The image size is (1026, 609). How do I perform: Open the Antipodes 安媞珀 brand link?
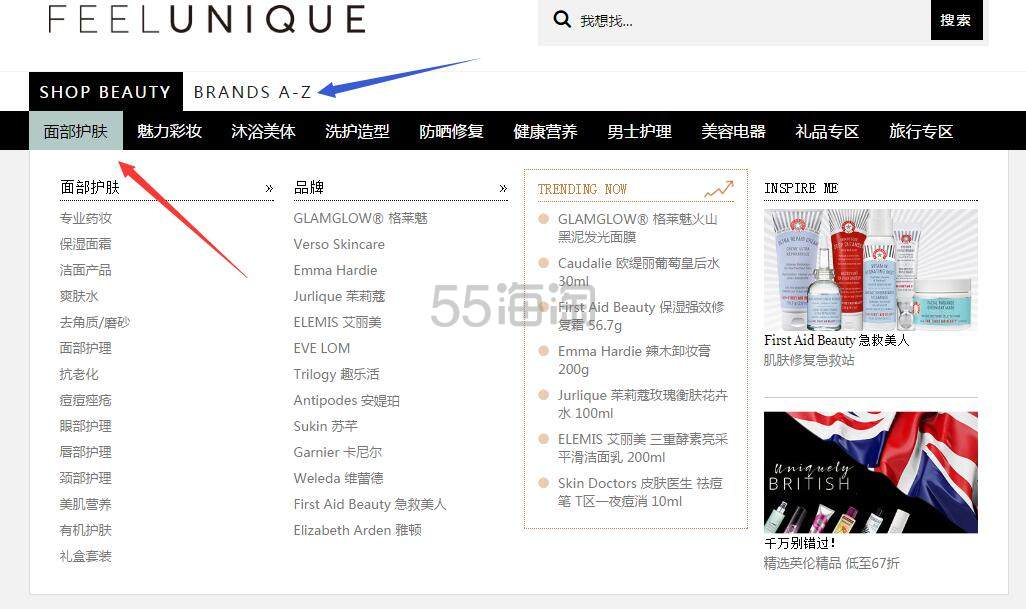click(346, 400)
